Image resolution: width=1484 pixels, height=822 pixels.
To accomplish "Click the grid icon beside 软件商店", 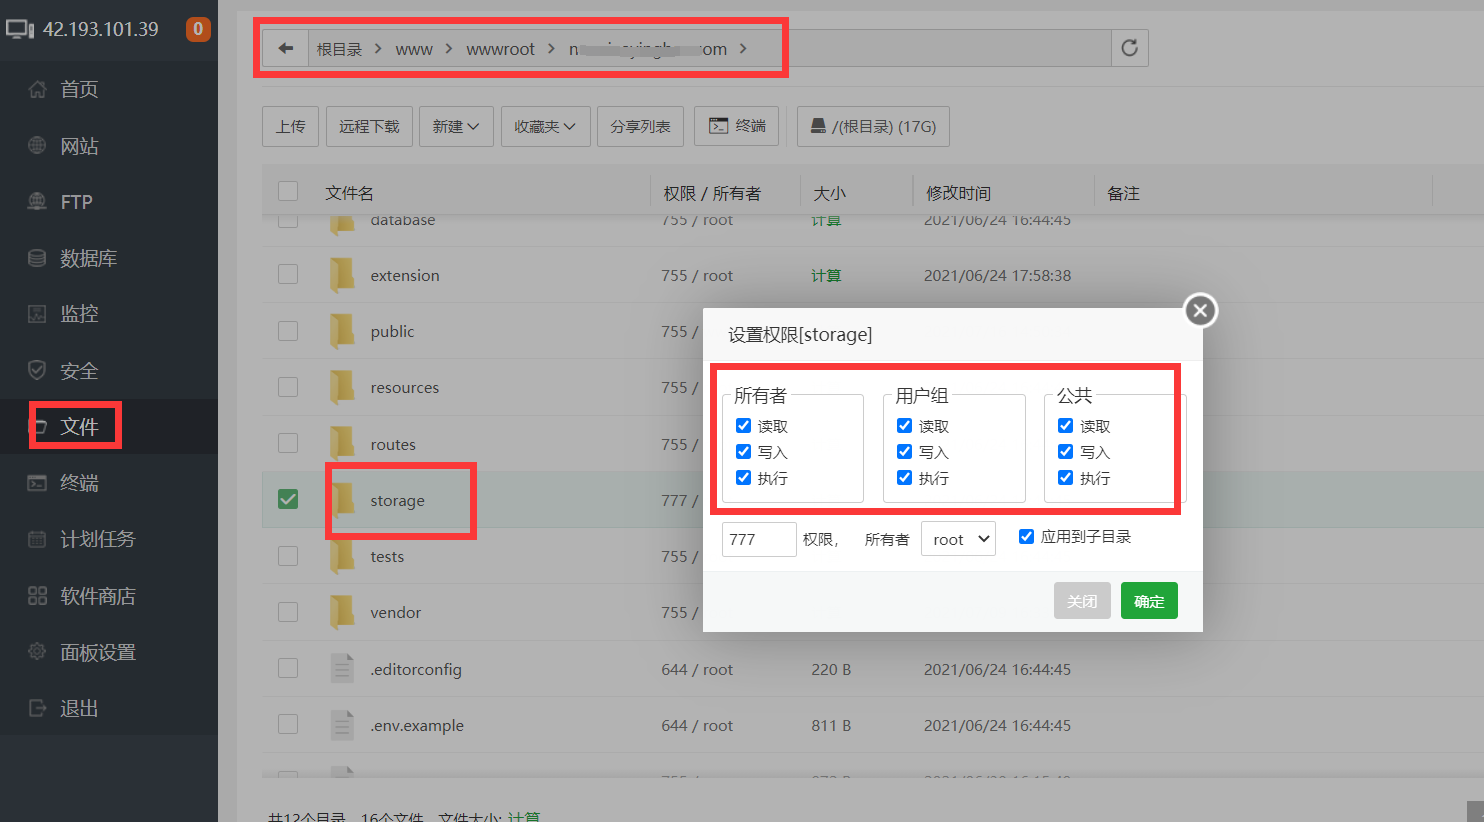I will (37, 596).
